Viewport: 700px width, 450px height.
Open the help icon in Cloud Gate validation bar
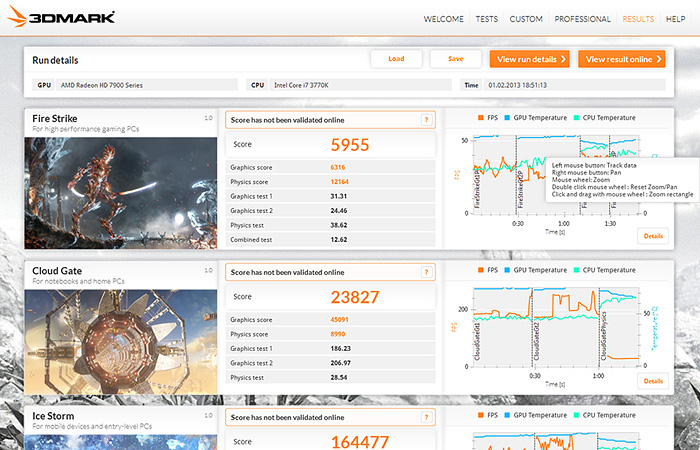point(426,272)
